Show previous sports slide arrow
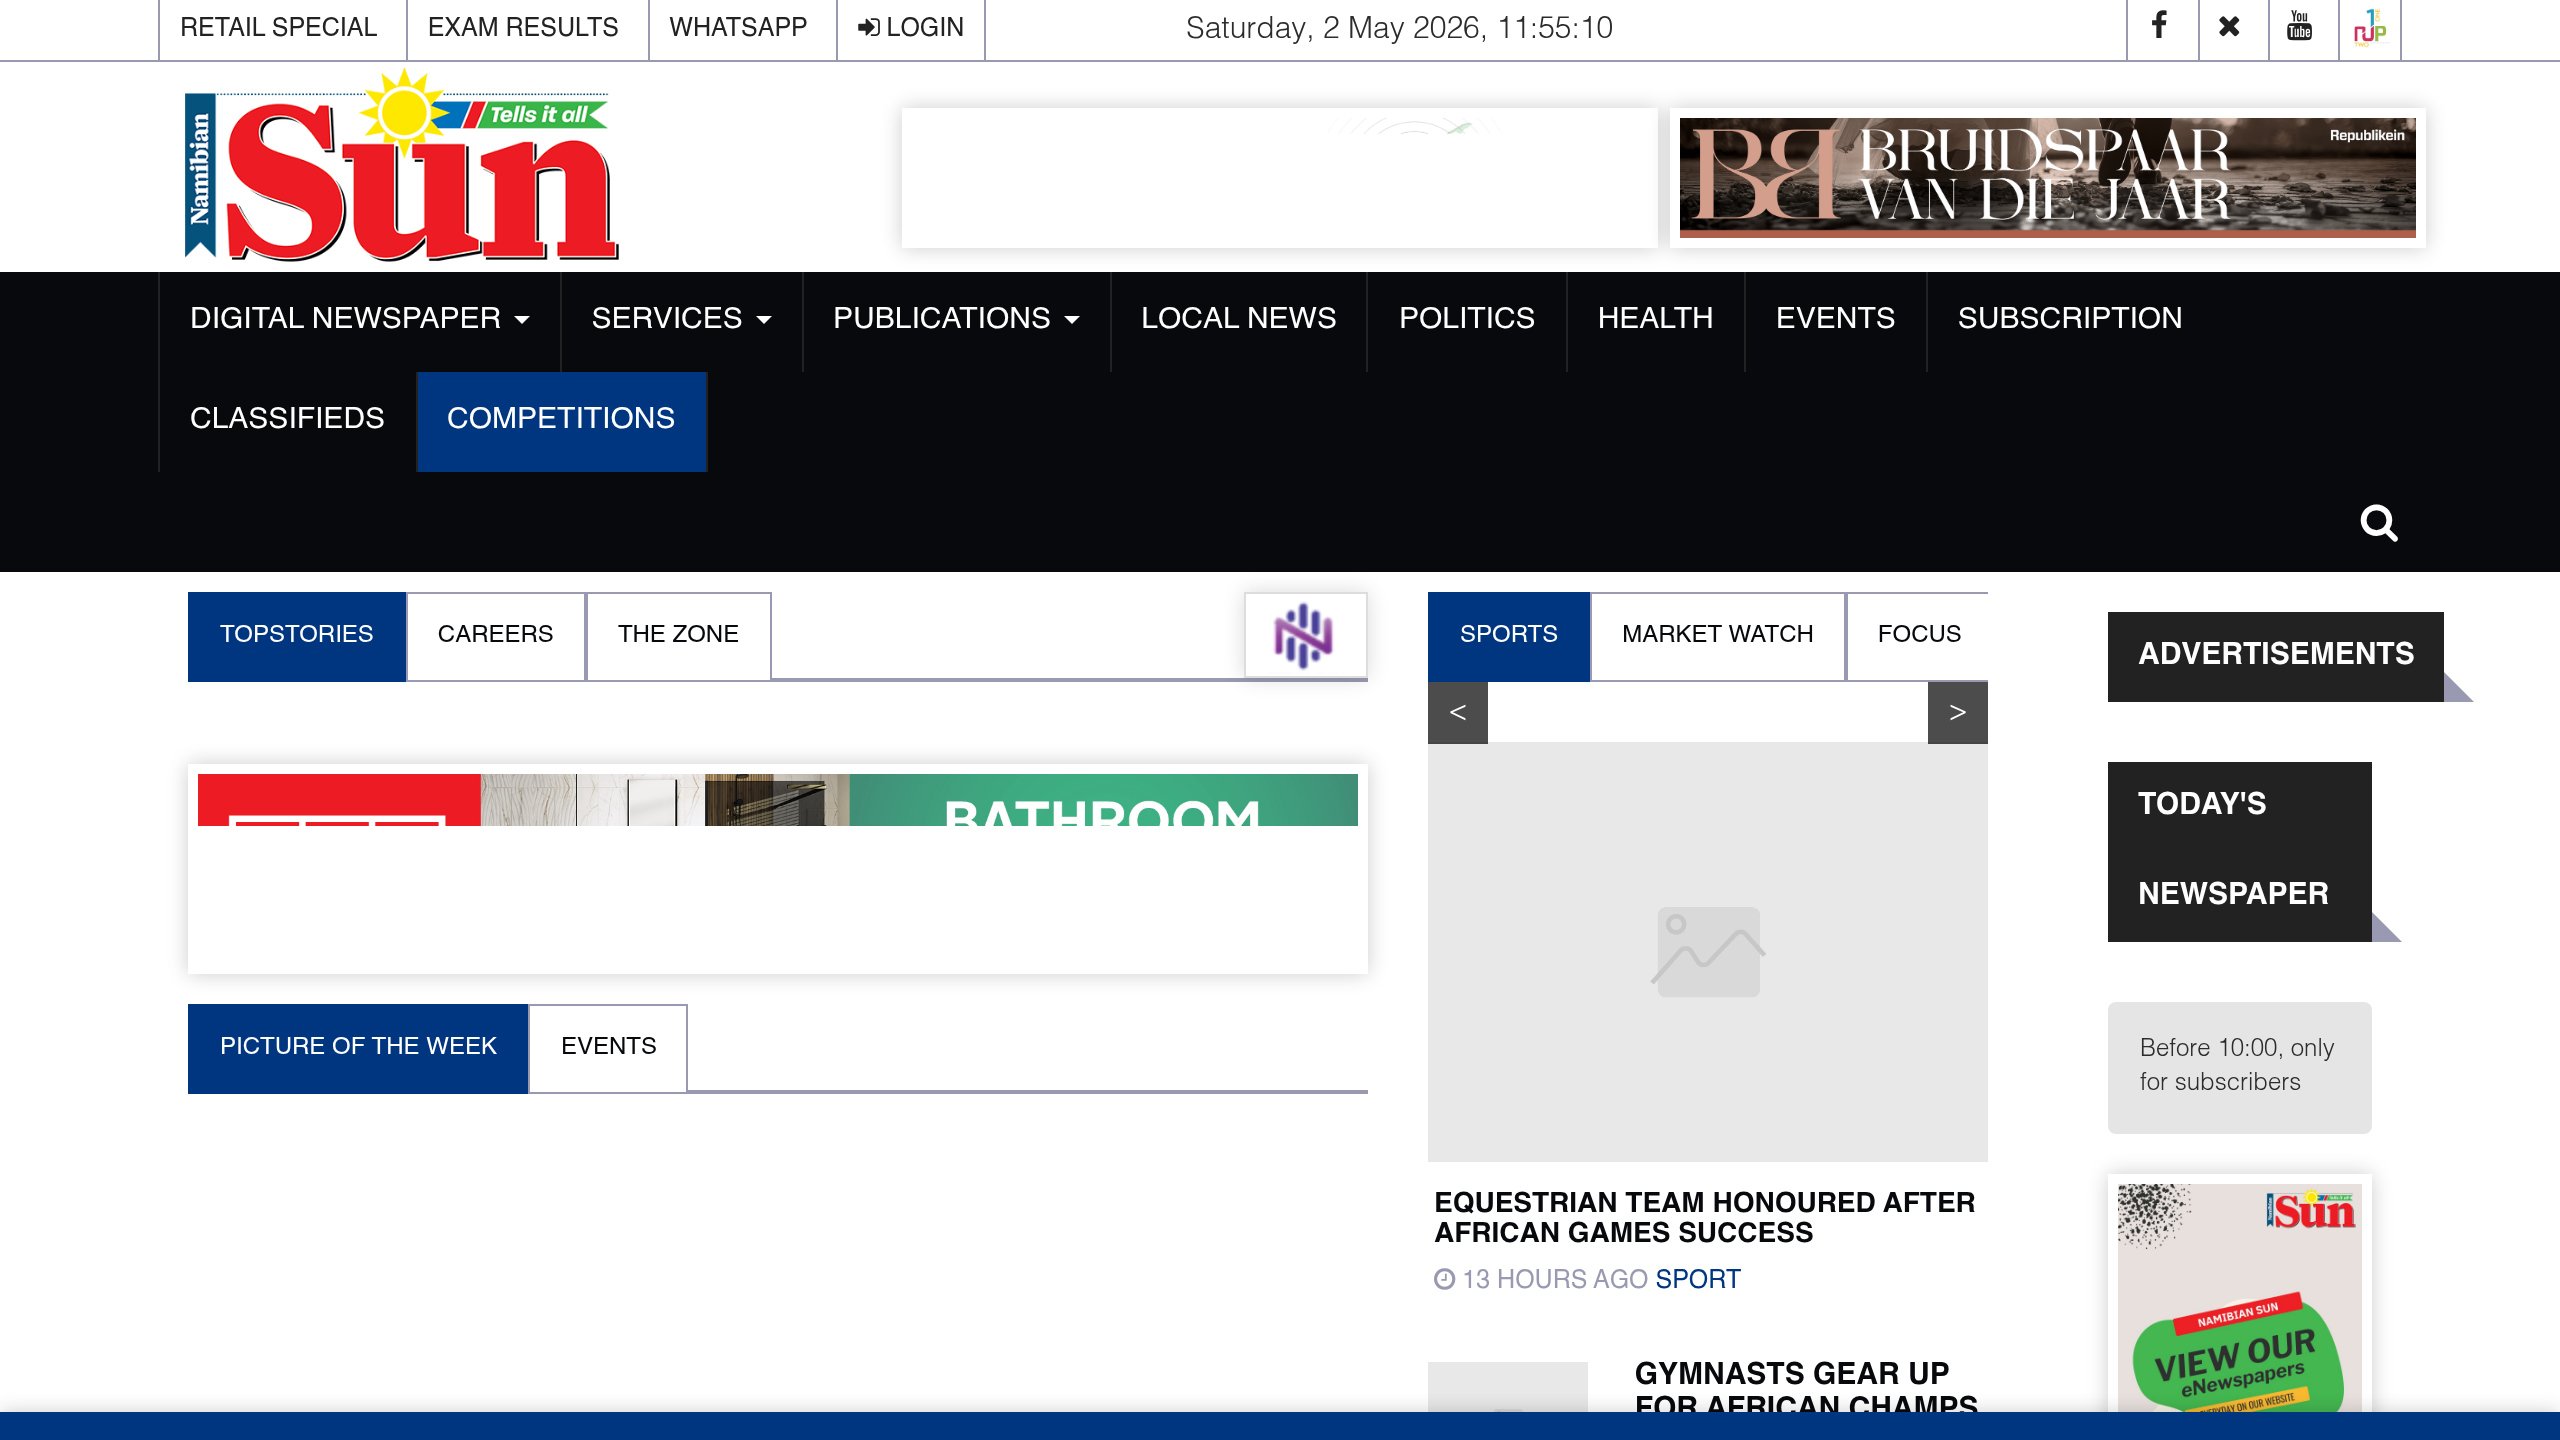 coord(1457,713)
